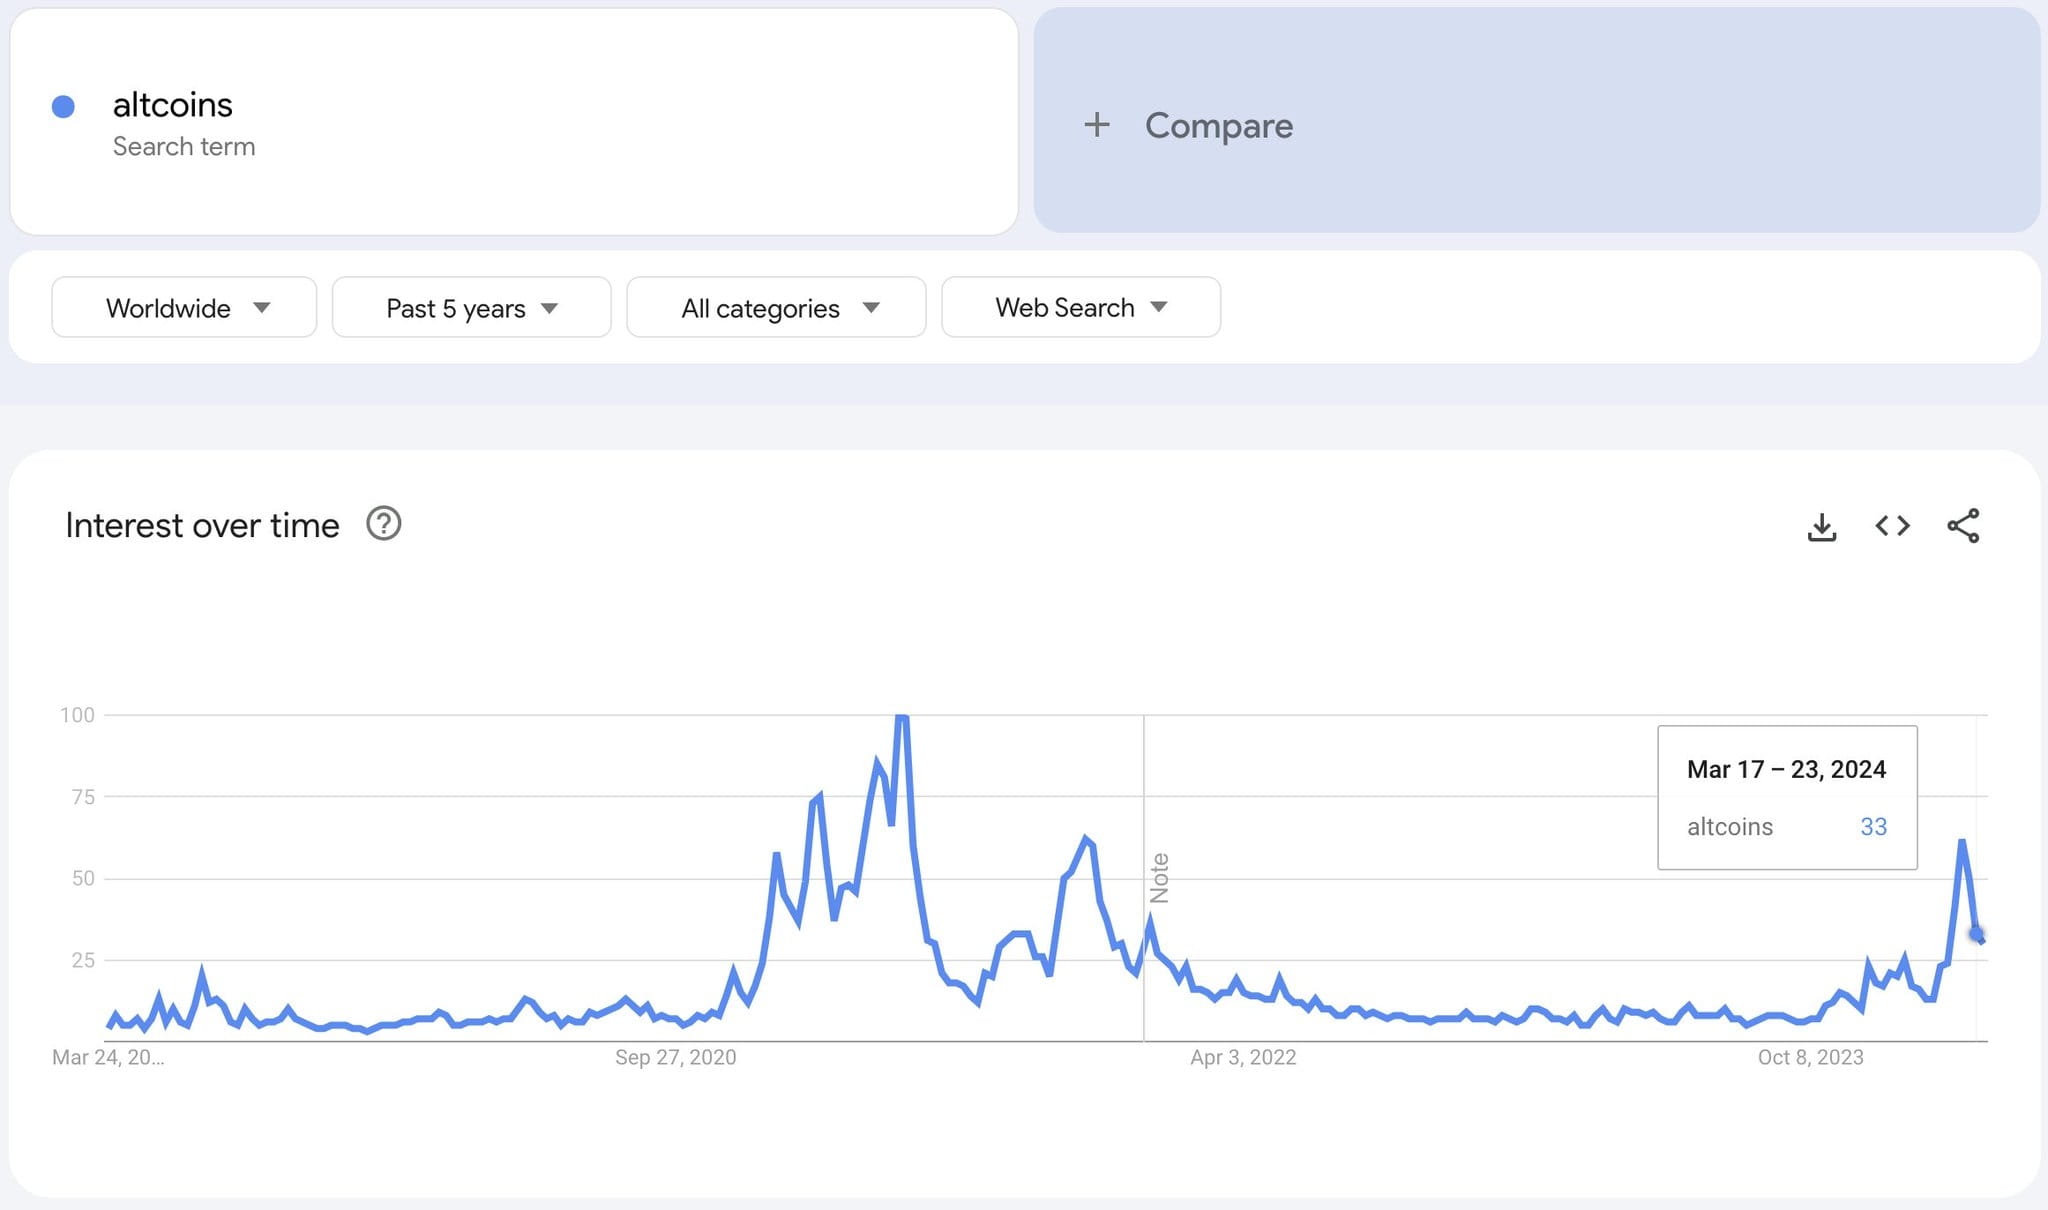The height and width of the screenshot is (1210, 2048).
Task: Click the Sep 27, 2020 axis label
Action: [676, 1057]
